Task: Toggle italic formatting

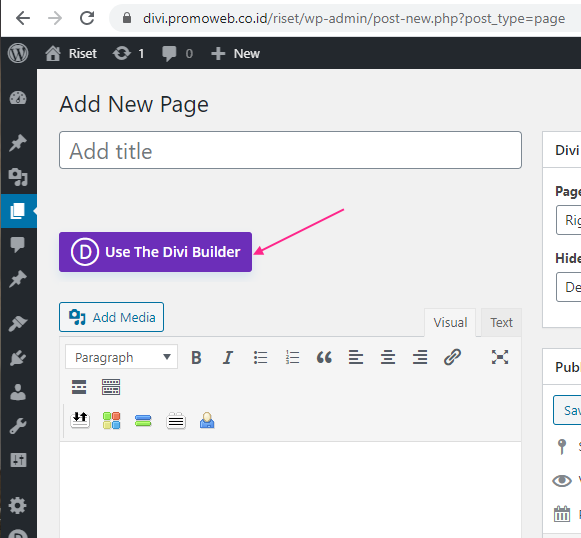Action: (228, 358)
